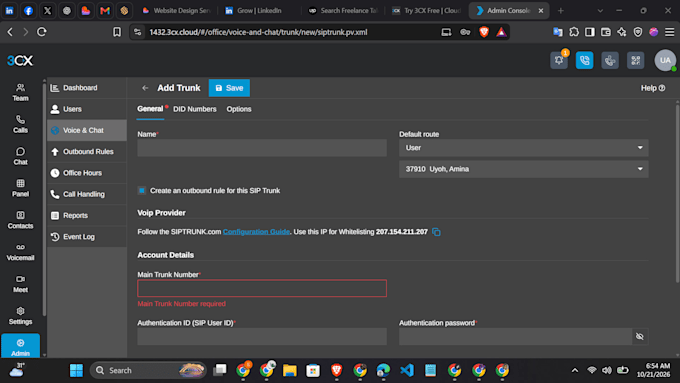
Task: Open the Gmail pinned tab
Action: (105, 10)
